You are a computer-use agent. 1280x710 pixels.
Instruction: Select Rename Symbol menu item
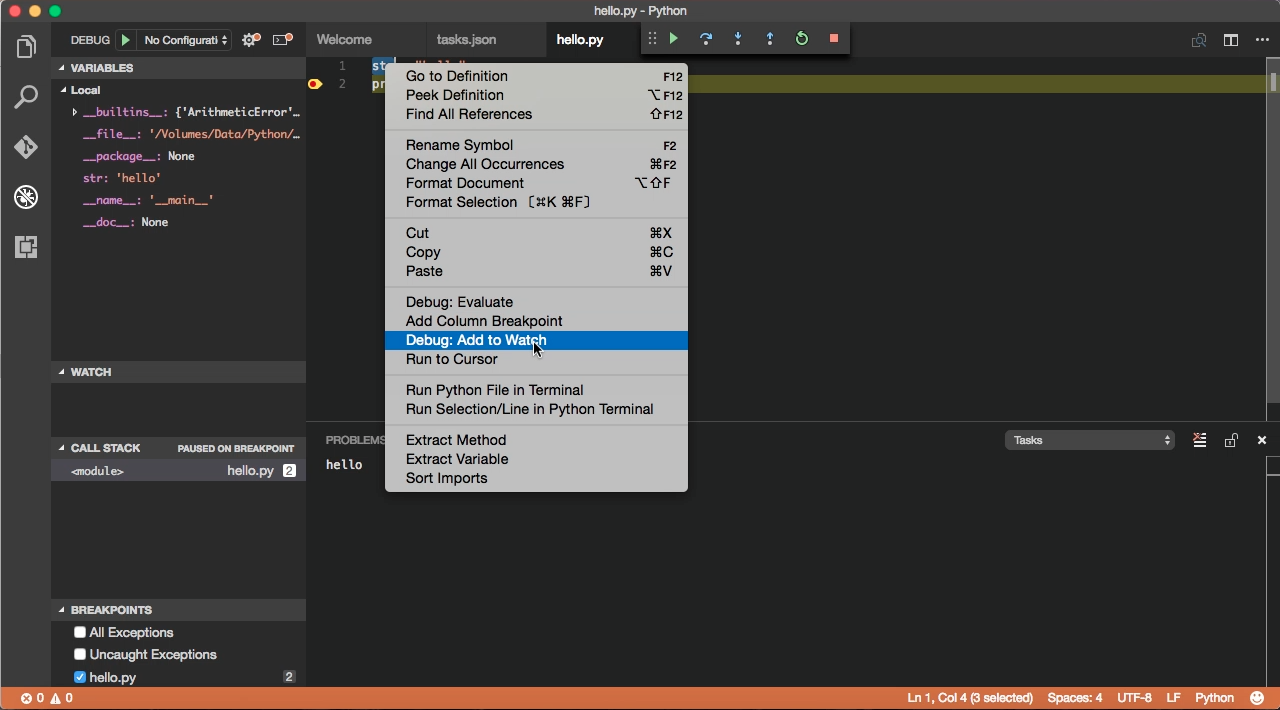coord(536,145)
